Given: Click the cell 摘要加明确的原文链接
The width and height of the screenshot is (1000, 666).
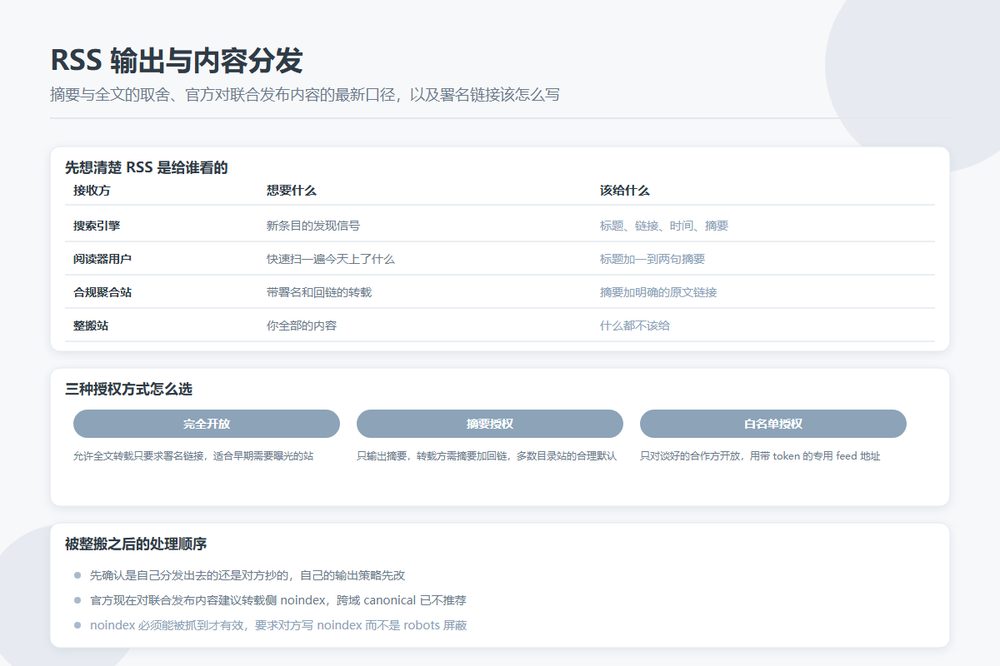Looking at the screenshot, I should [x=658, y=292].
